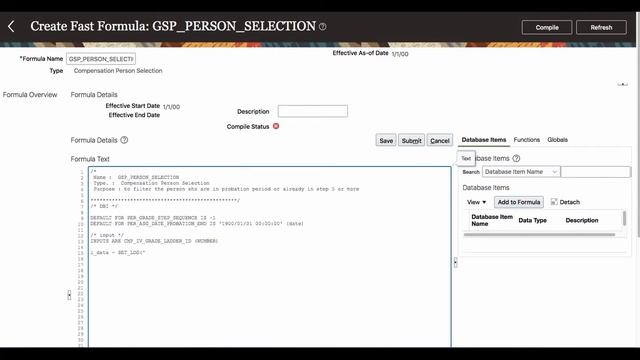Screen dimensions: 640x360
Task: Click the code line starting with INPUTS ARE
Action: 154,241
